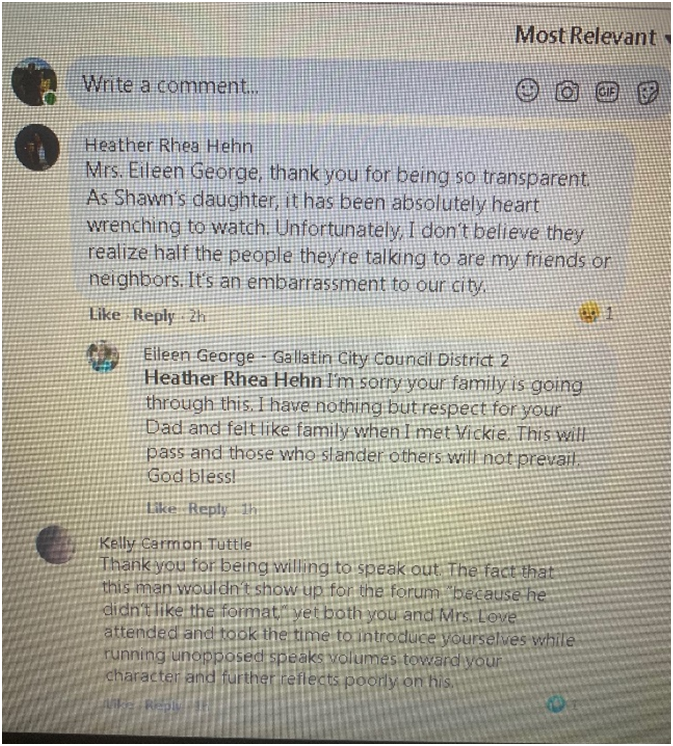This screenshot has height=746, width=673.
Task: View reaction on Heather Rhea Hehn's comment
Action: 595,313
